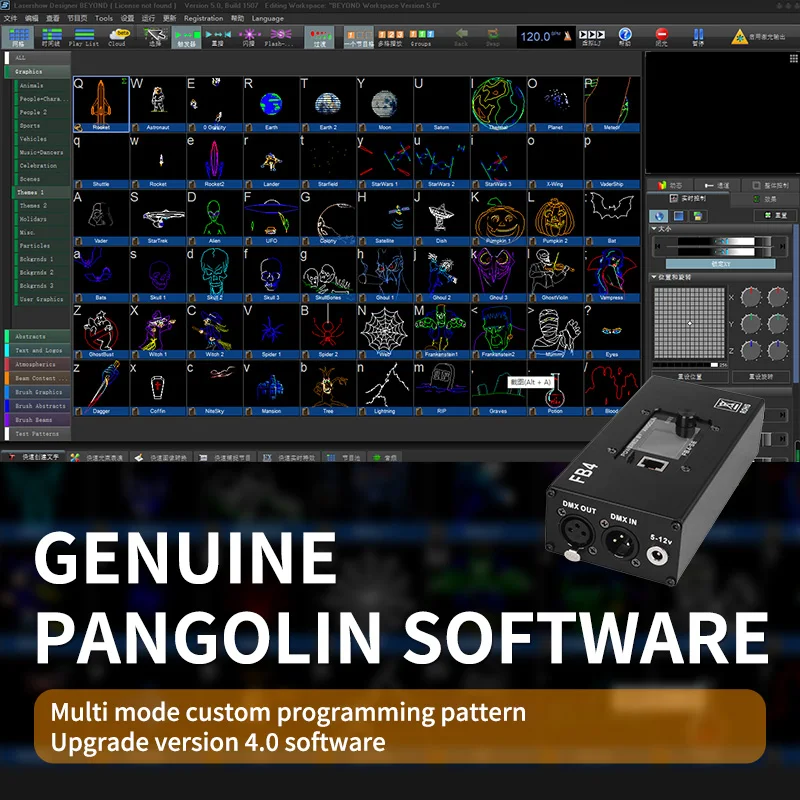Click the Groups toolbar icon

[x=421, y=37]
